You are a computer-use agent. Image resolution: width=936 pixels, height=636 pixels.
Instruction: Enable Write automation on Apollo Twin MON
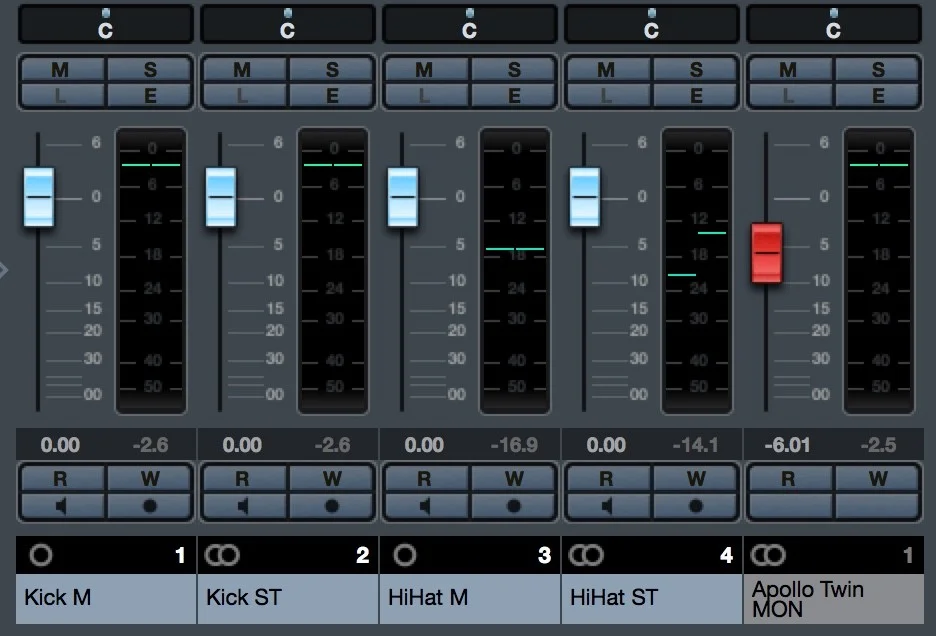click(878, 478)
